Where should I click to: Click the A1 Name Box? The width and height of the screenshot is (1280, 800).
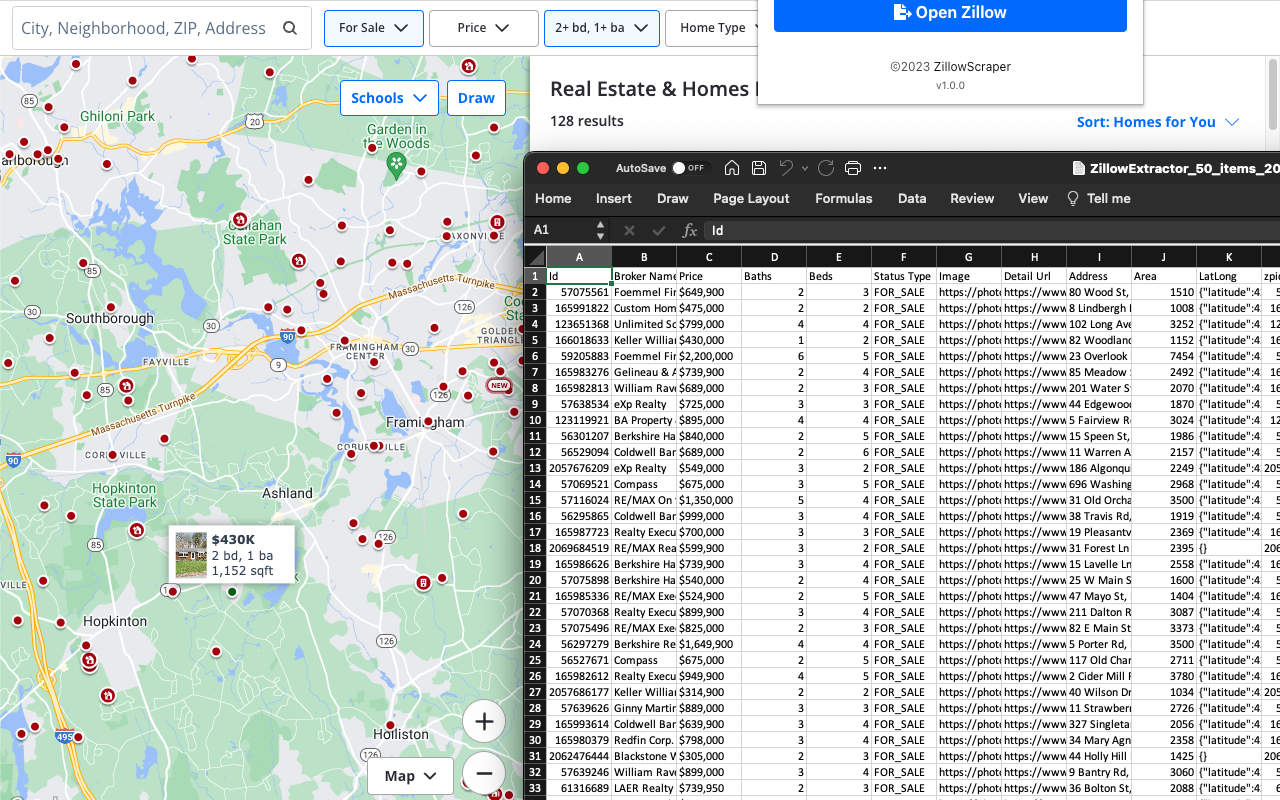[561, 230]
